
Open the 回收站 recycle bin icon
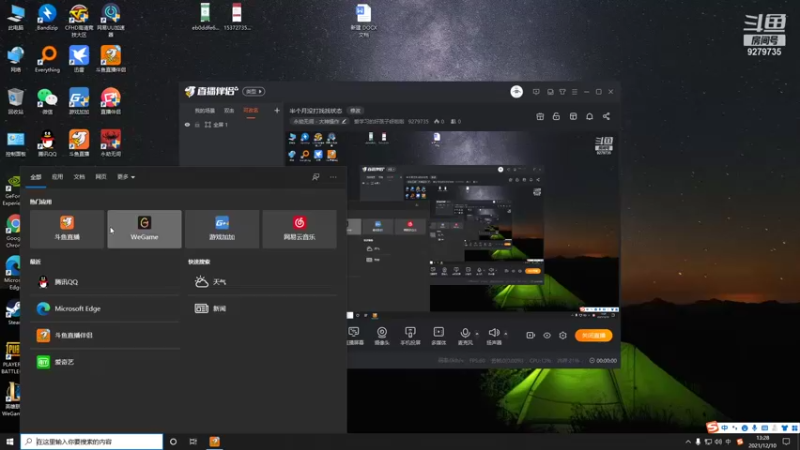click(x=15, y=101)
